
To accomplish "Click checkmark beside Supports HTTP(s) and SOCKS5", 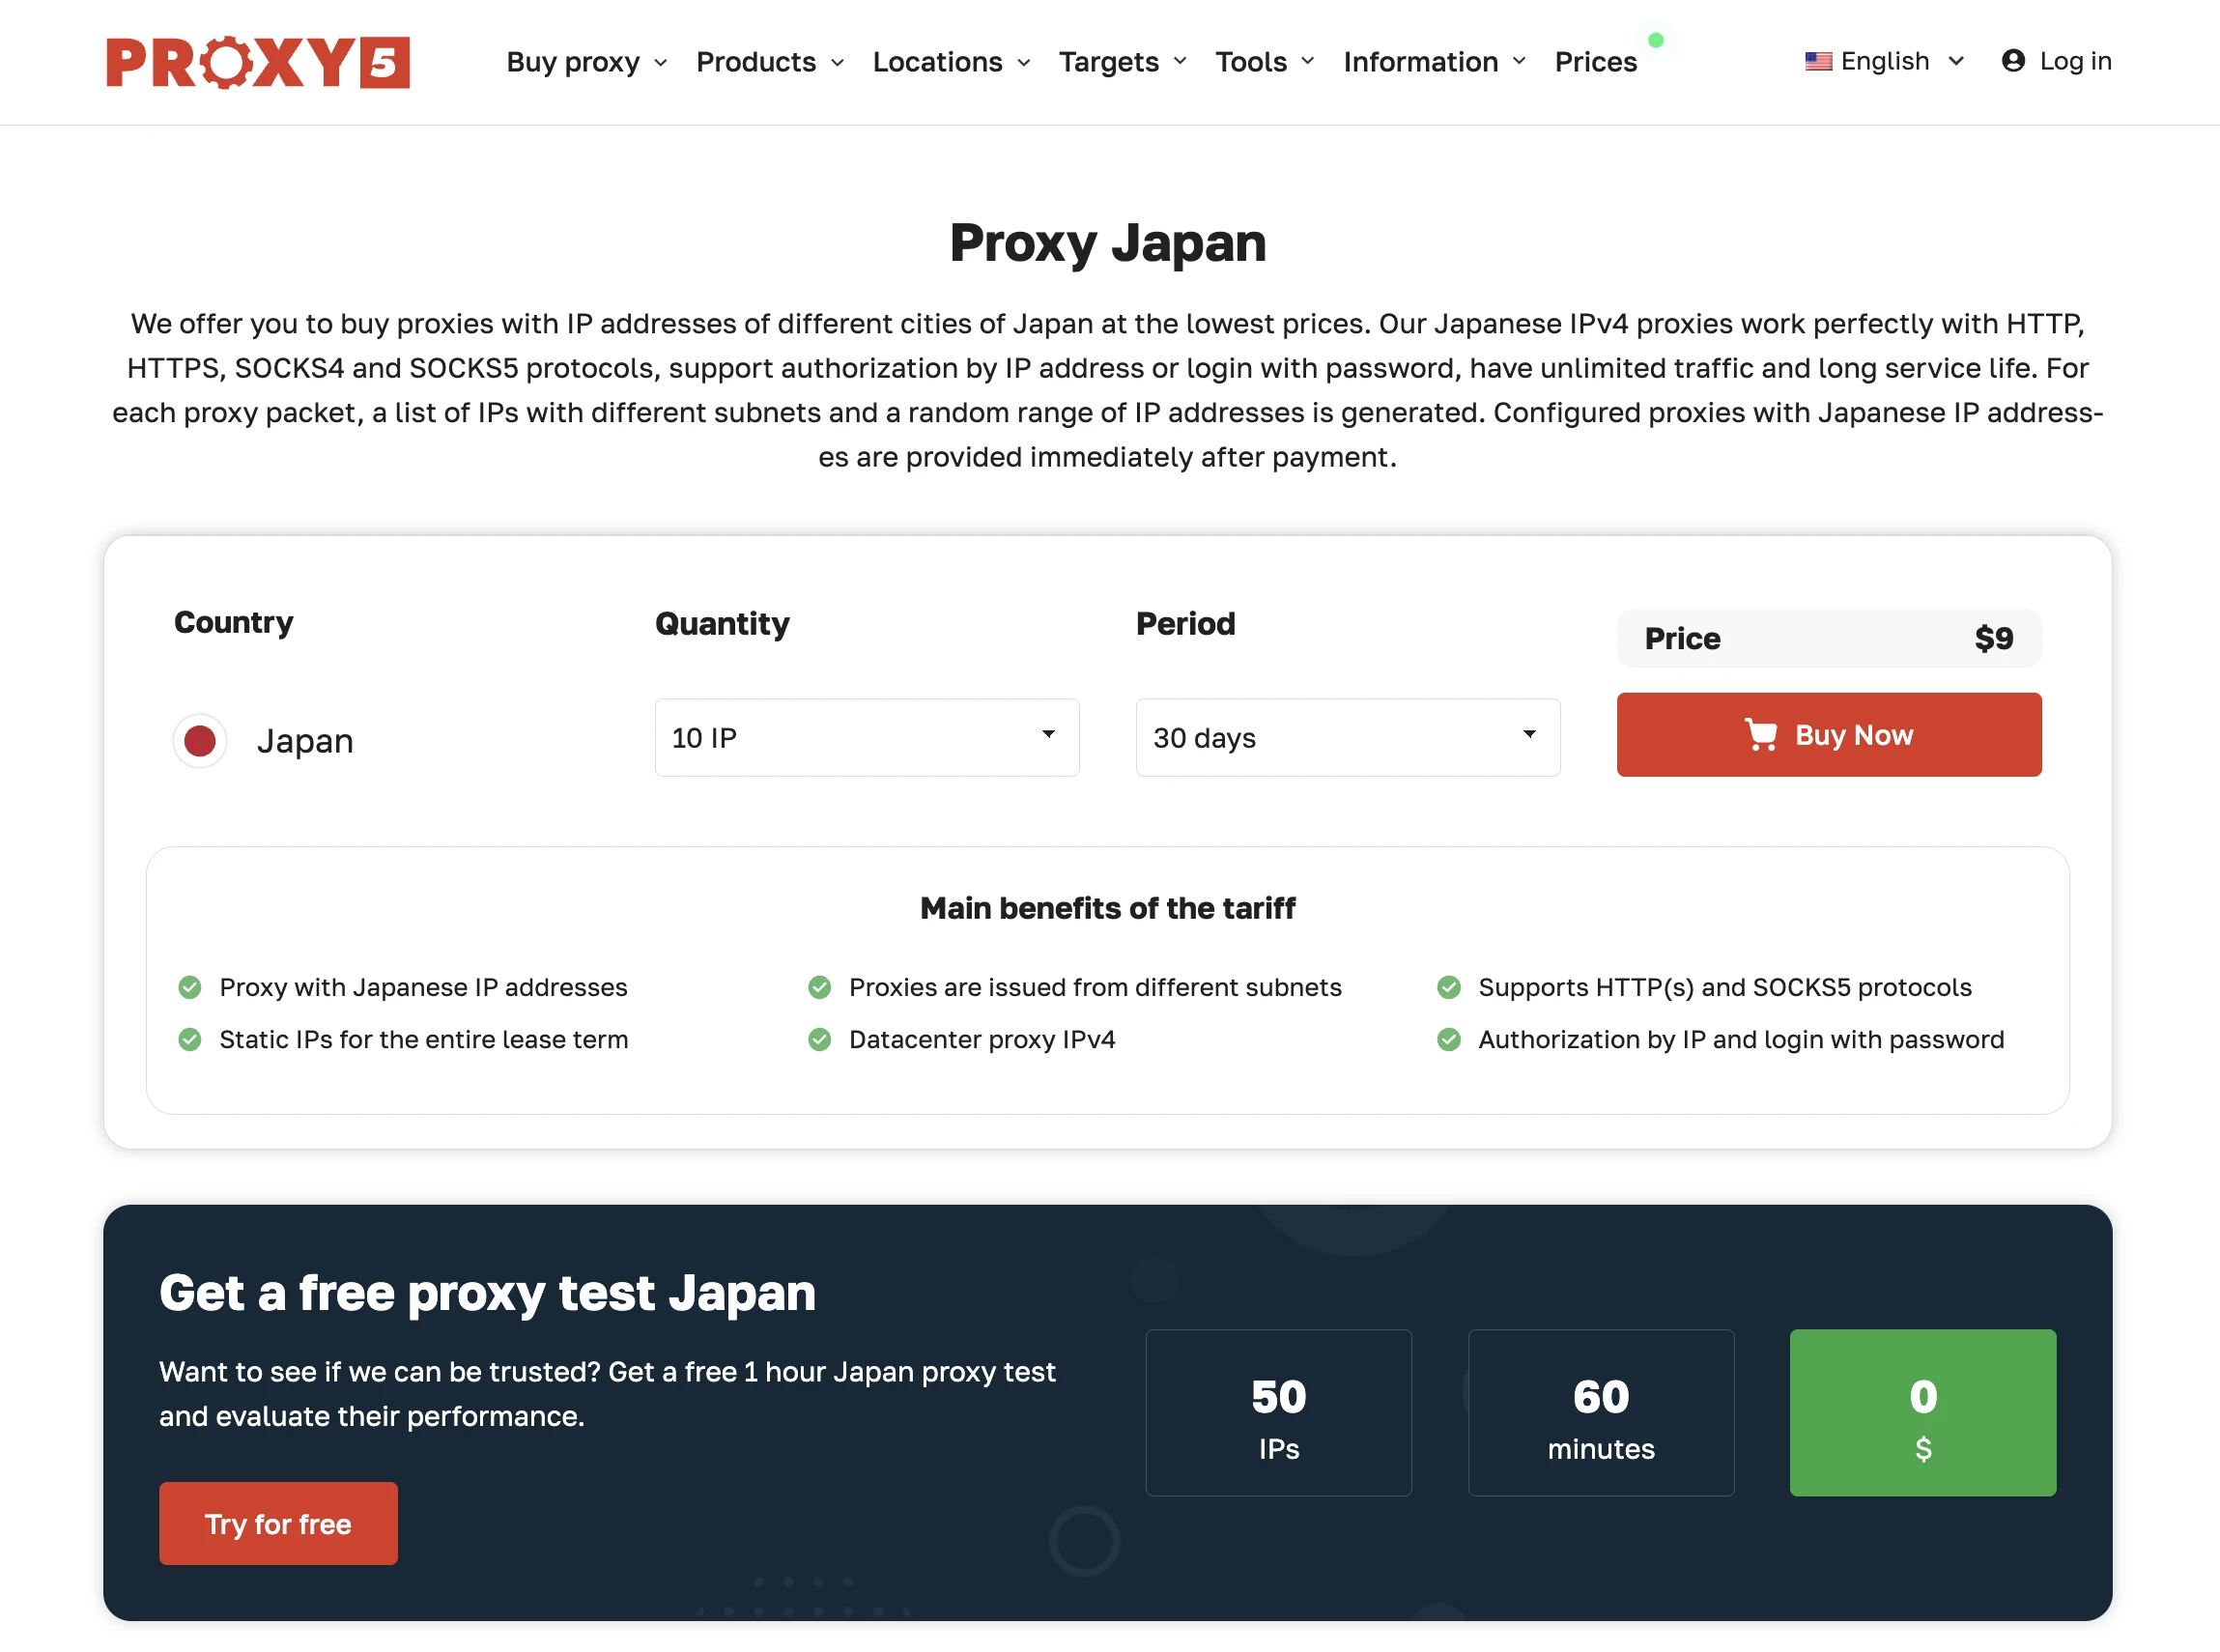I will [1449, 988].
